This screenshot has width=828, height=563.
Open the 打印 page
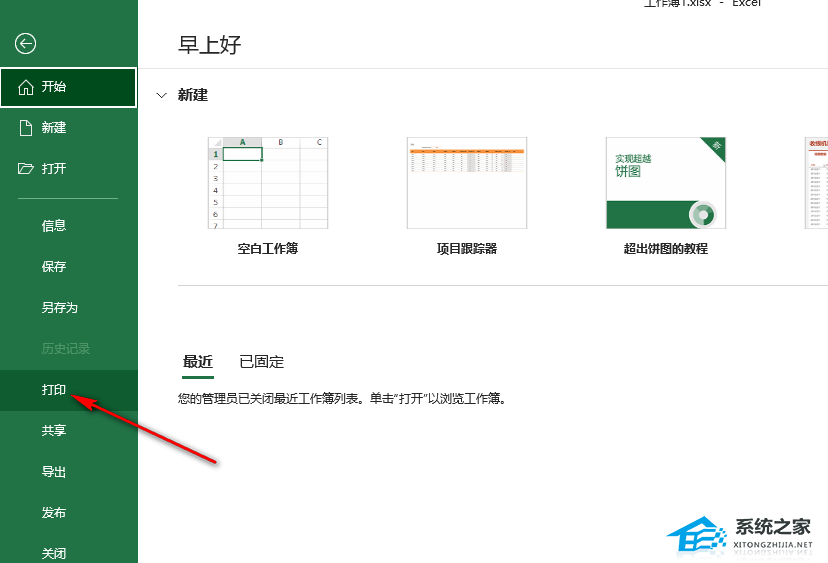coord(69,390)
